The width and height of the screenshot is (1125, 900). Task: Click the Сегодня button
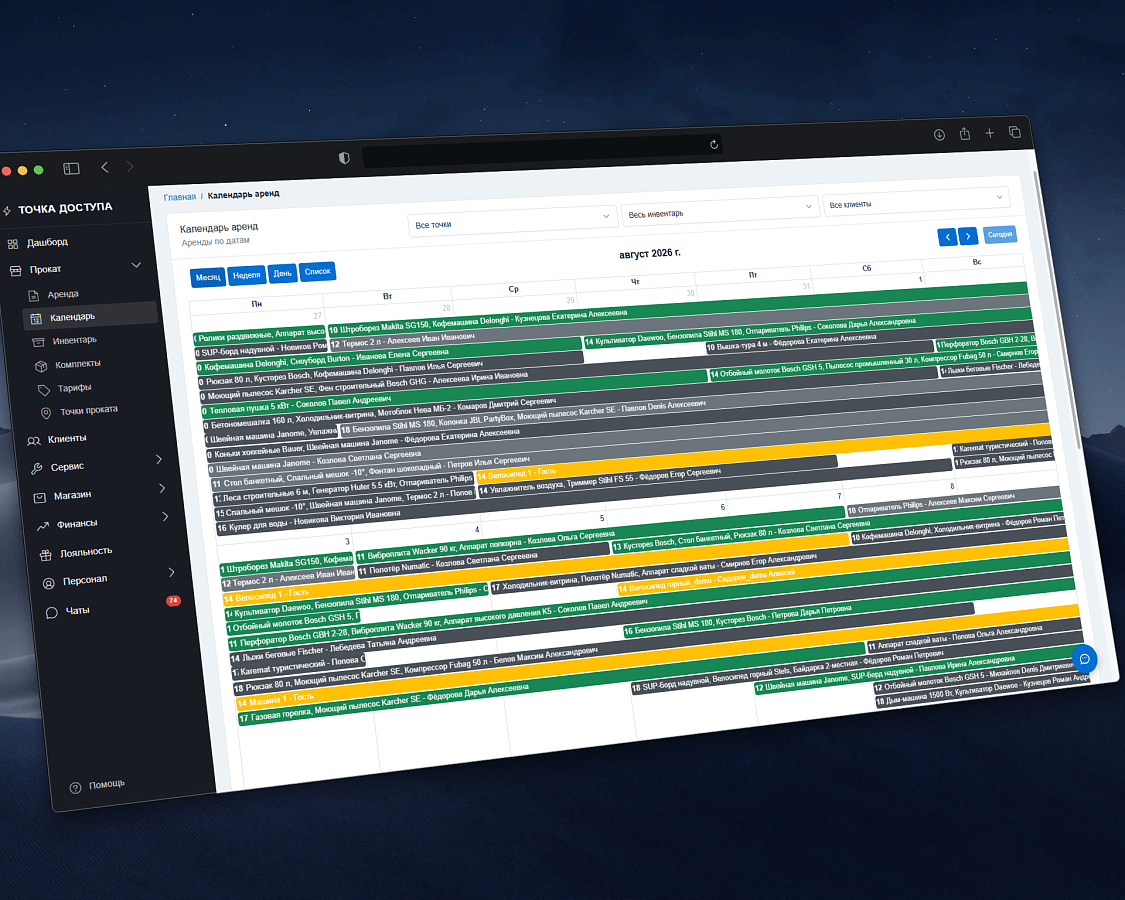(999, 234)
